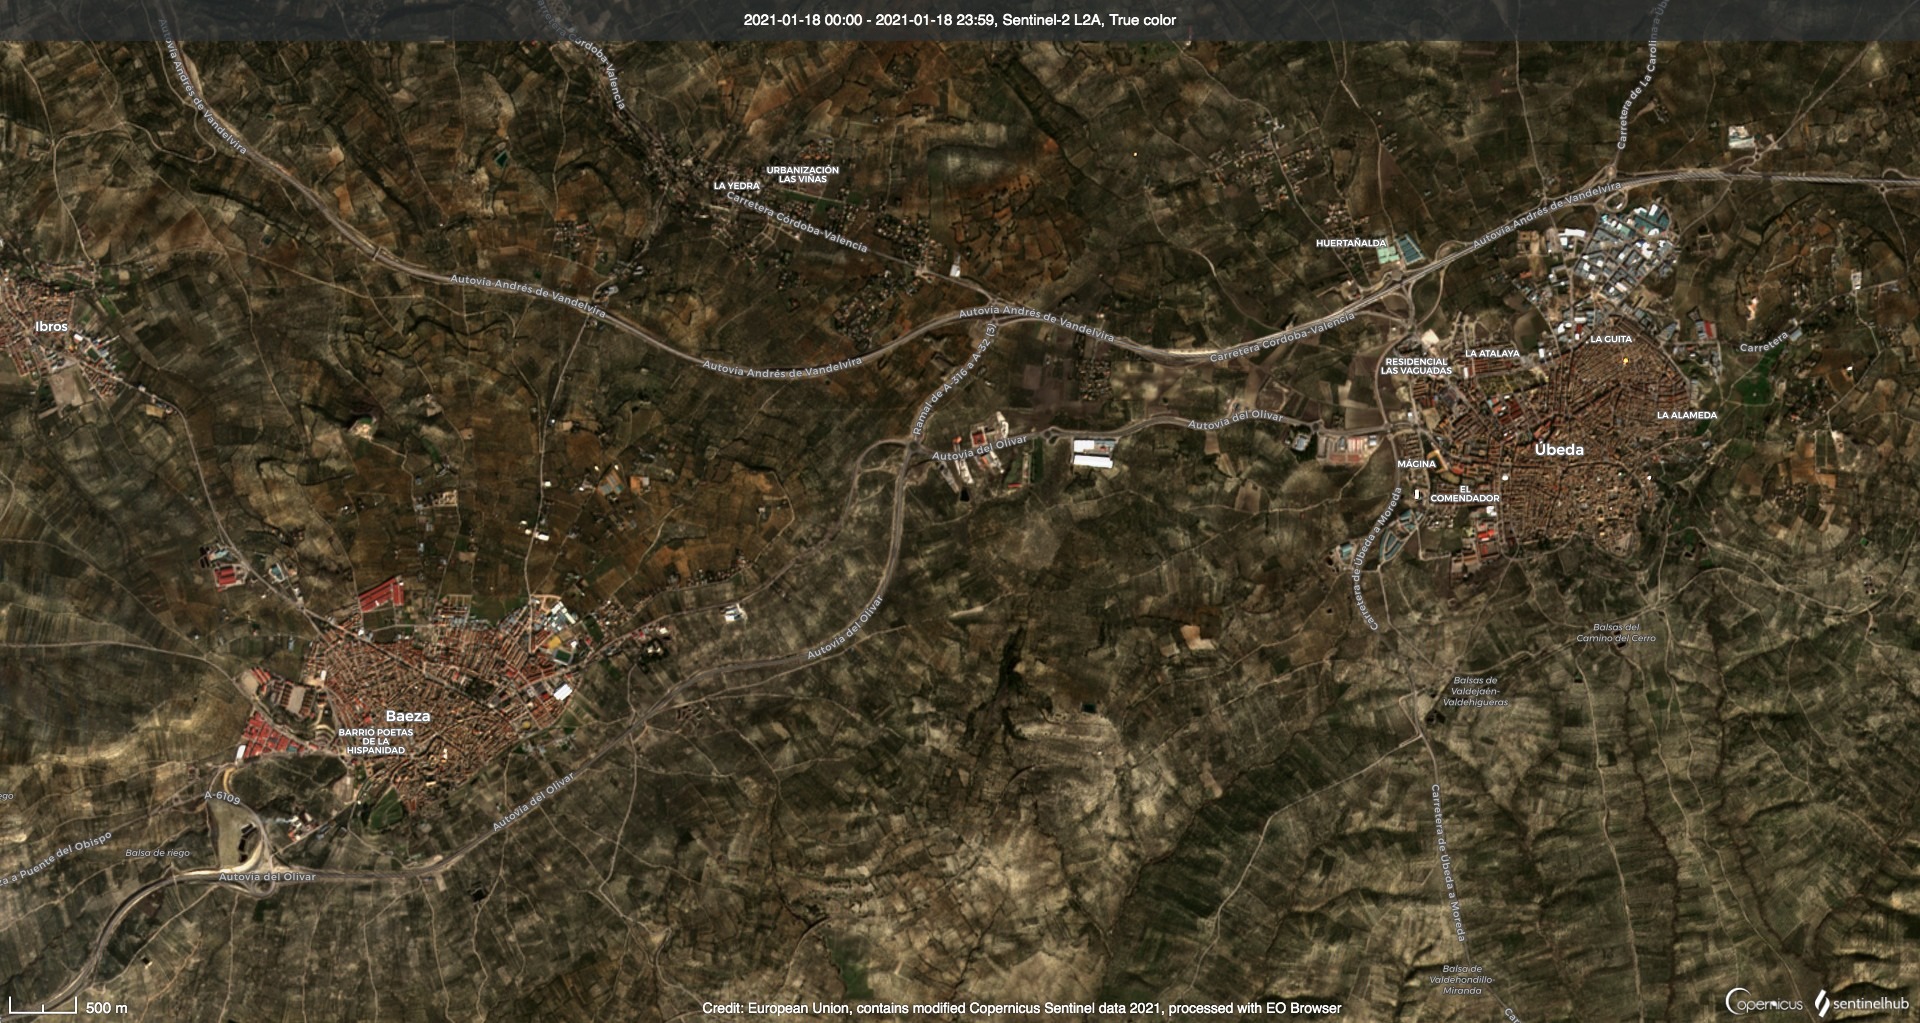Screen dimensions: 1920x1023
Task: Click BARRIO POETAS DE LA HISPANIDAD label
Action: pyautogui.click(x=375, y=741)
